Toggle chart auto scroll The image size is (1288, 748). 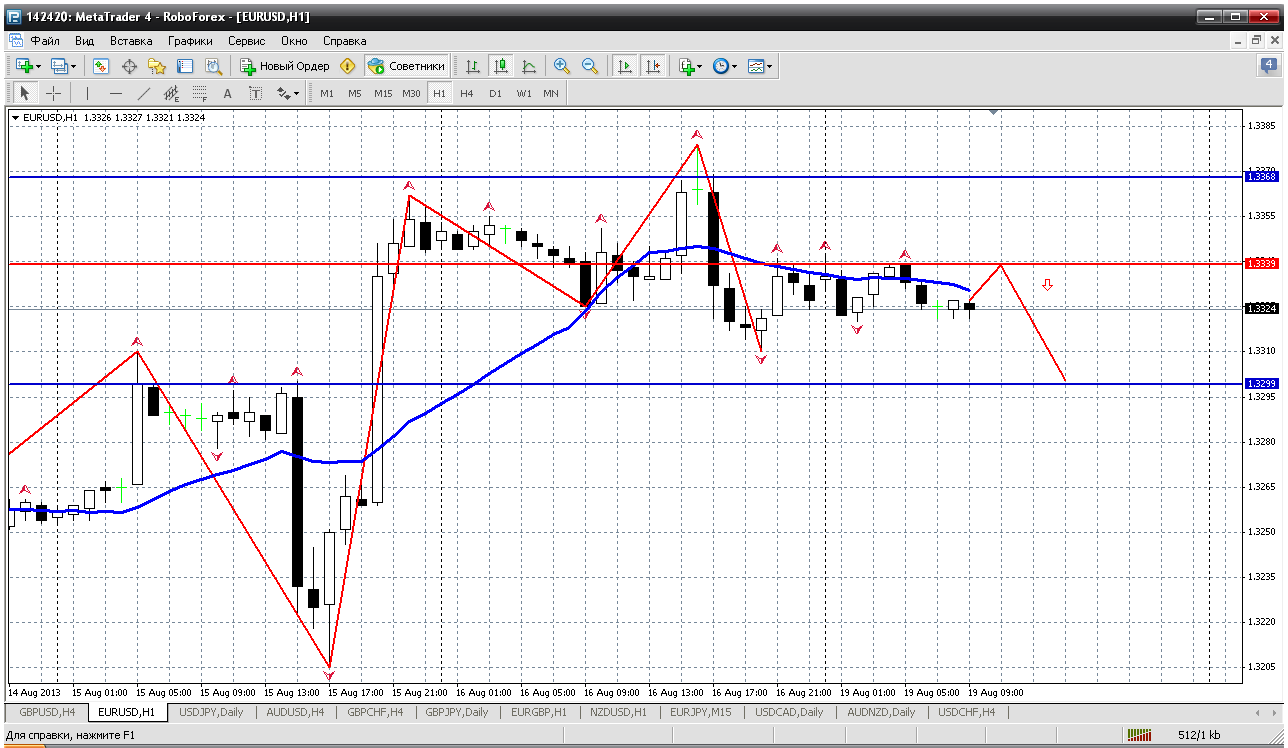(624, 66)
